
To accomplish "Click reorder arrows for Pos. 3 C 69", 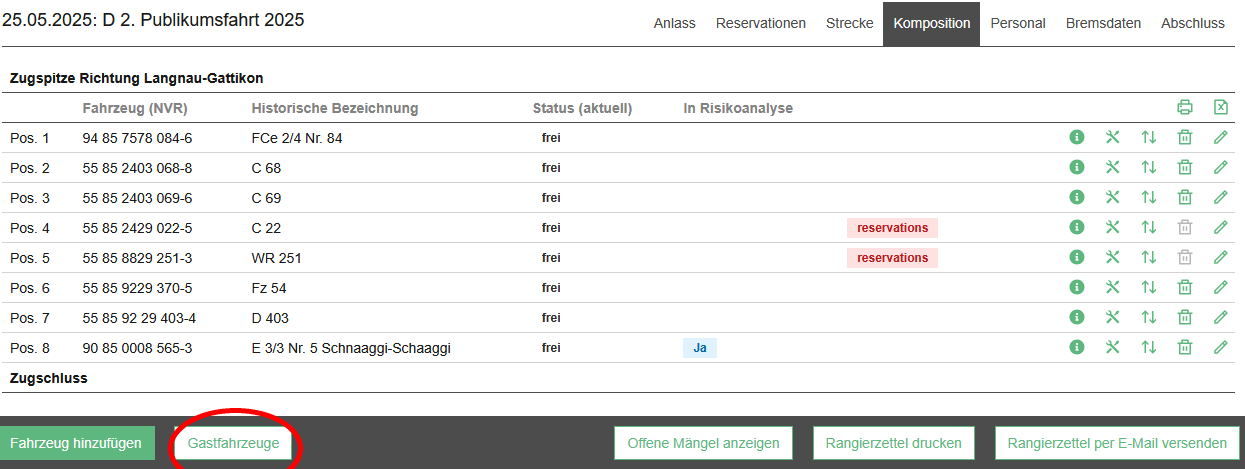I will pyautogui.click(x=1149, y=198).
